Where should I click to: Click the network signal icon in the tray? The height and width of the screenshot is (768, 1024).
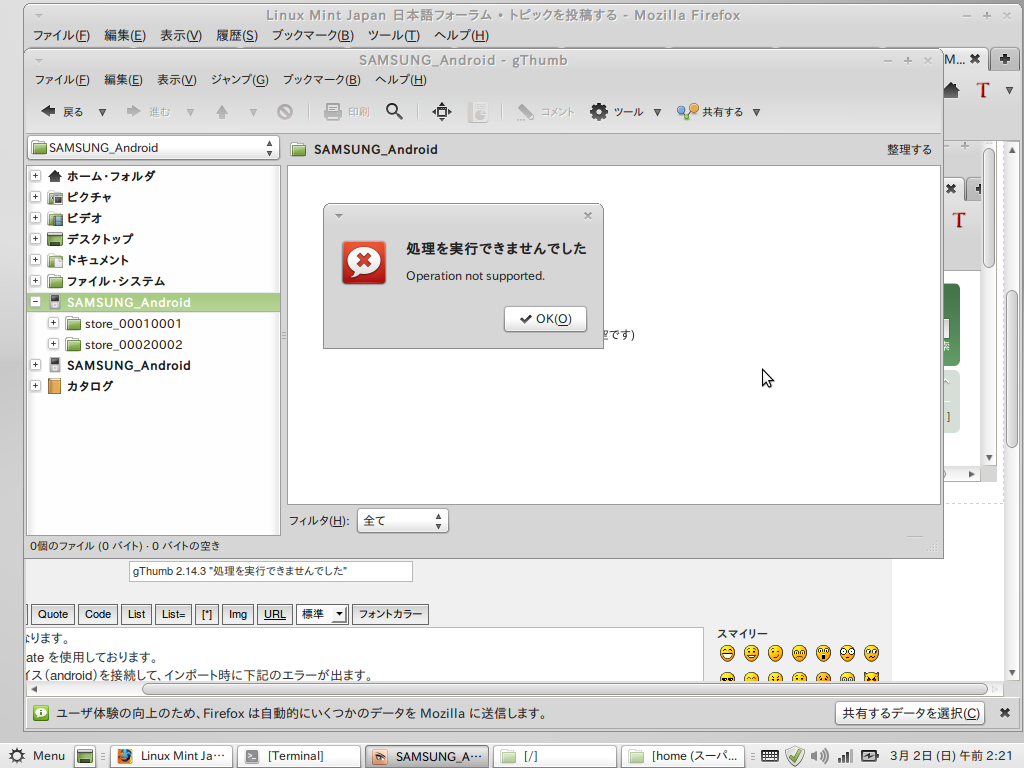pyautogui.click(x=845, y=756)
